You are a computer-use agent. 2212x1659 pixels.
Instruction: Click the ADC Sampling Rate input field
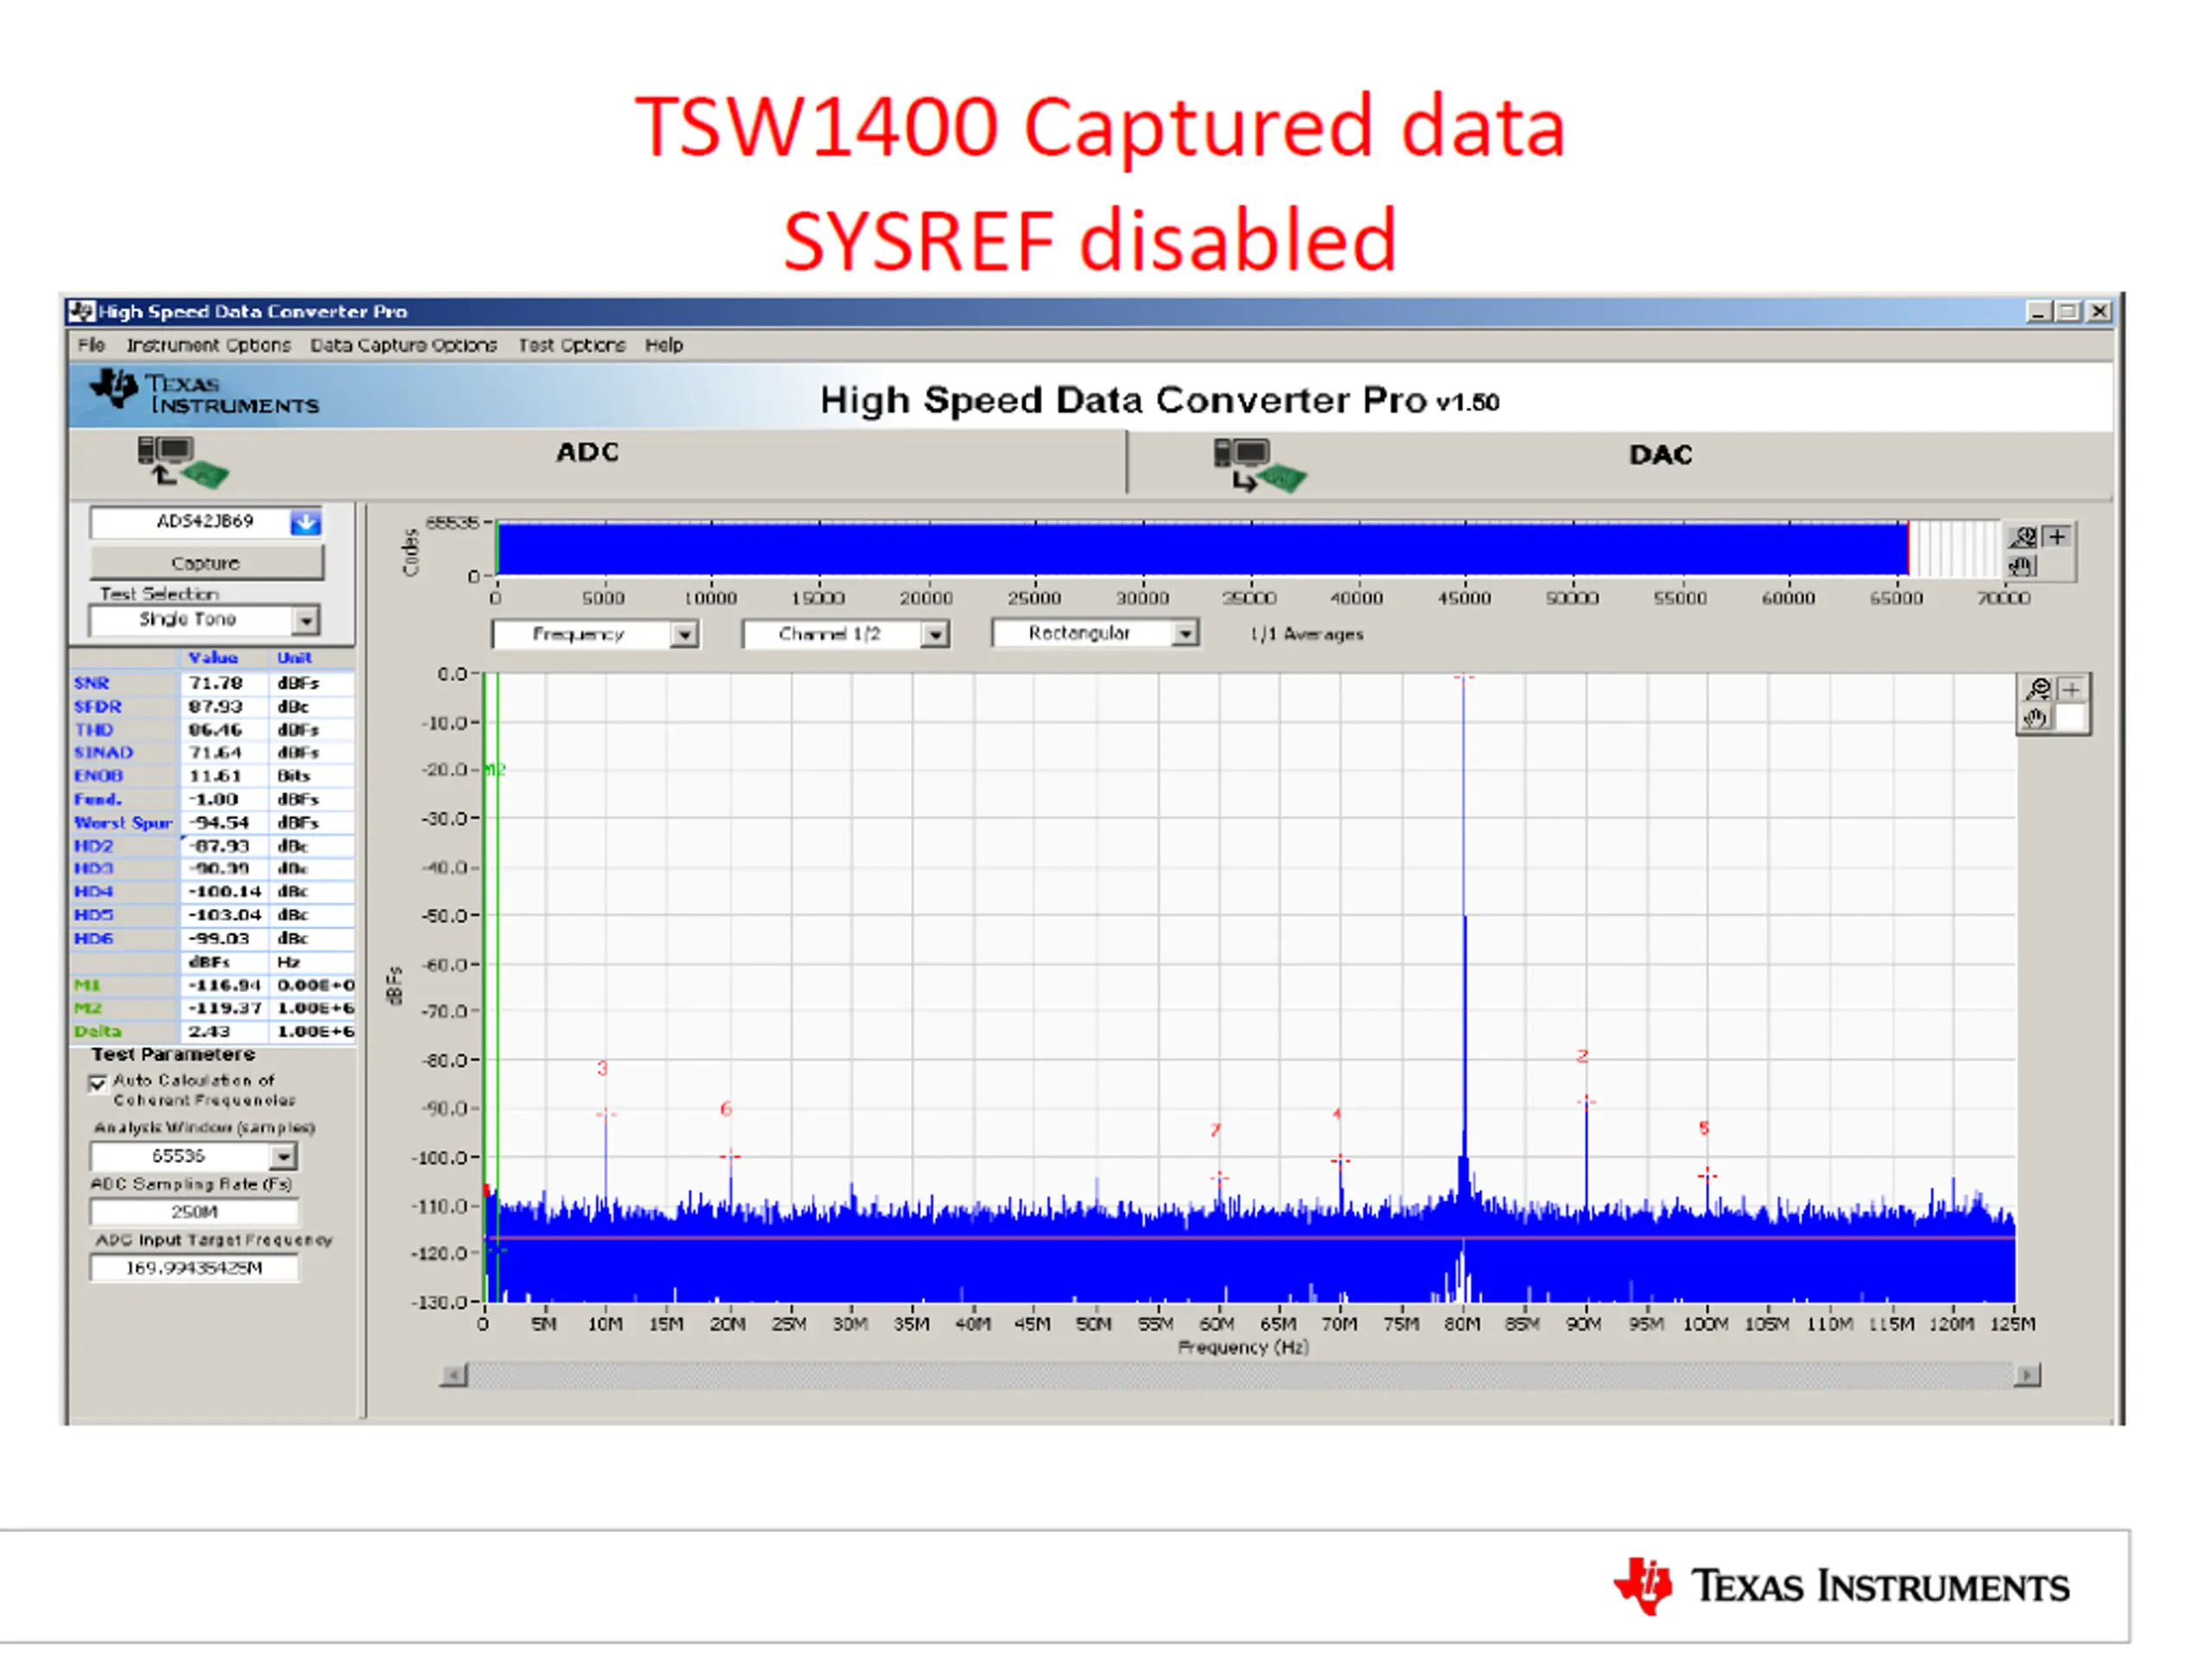194,1212
